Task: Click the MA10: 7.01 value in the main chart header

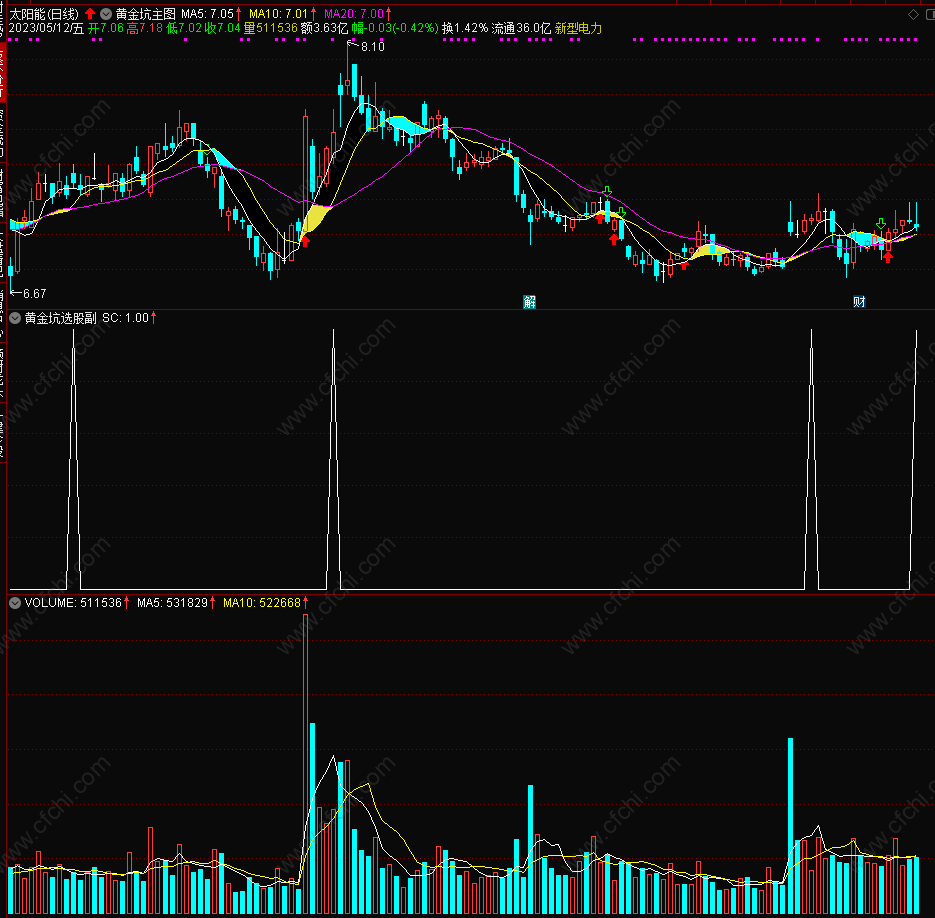Action: (x=279, y=14)
